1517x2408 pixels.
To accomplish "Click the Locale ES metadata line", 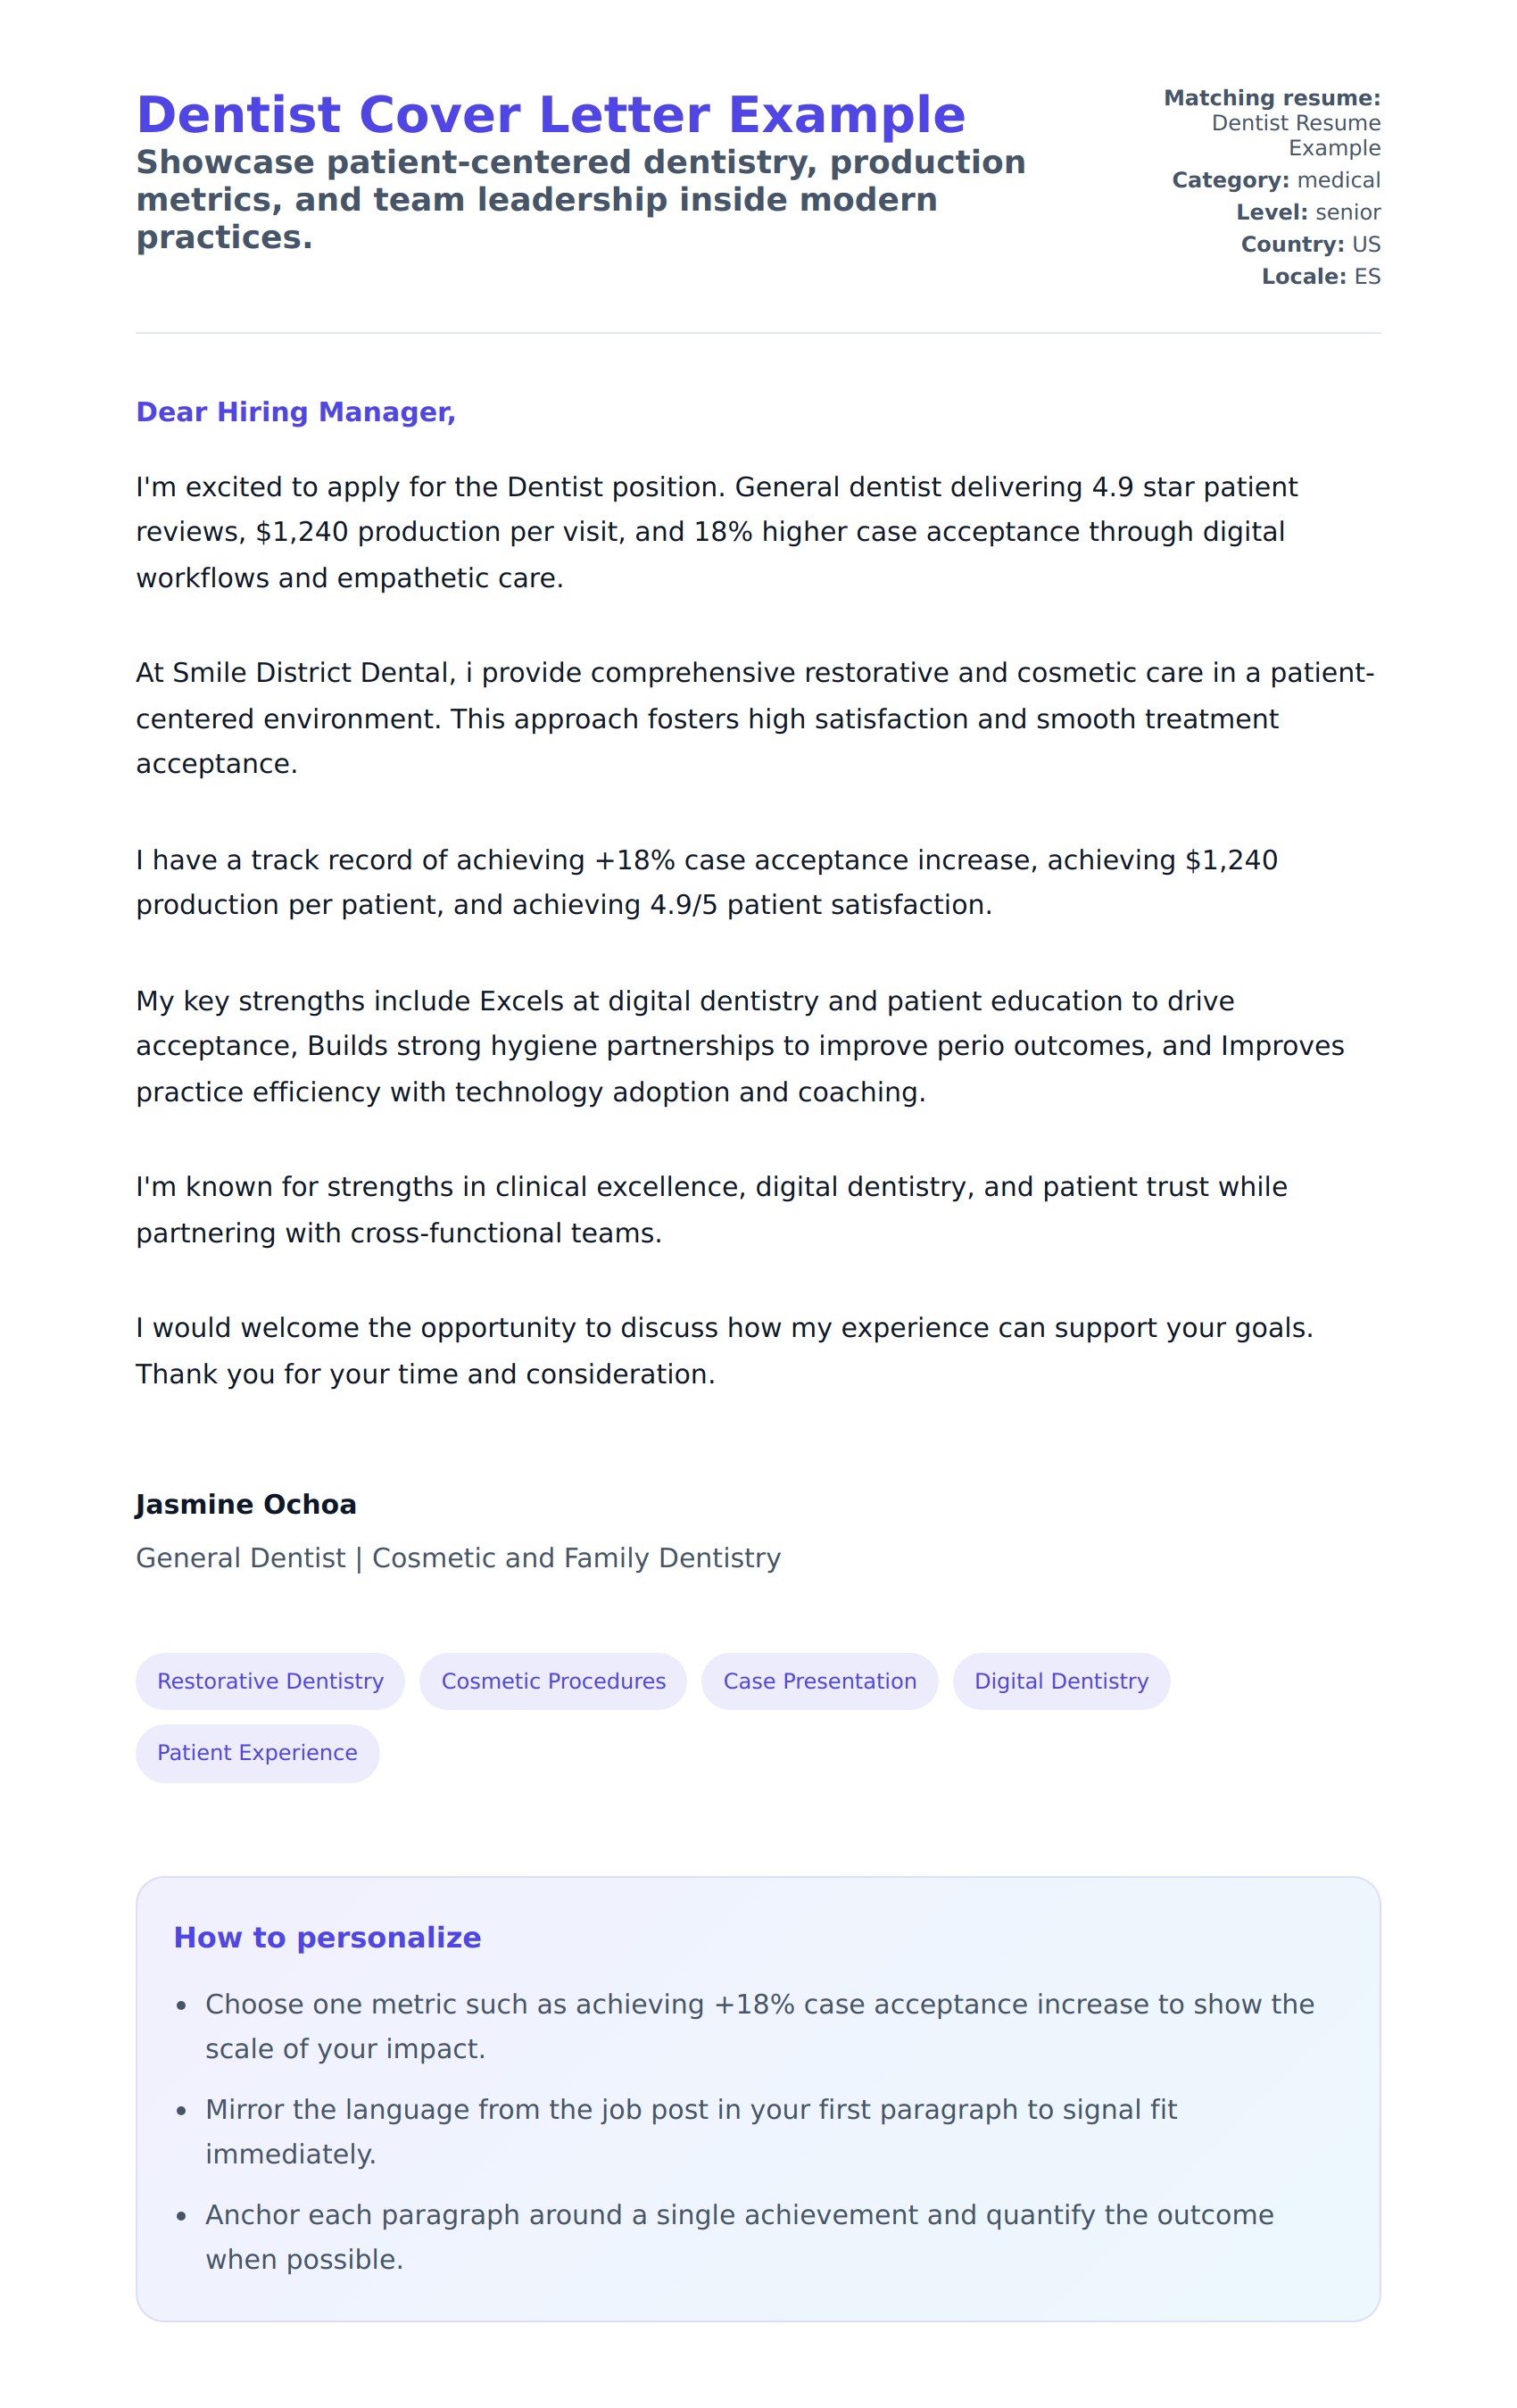I will pos(1320,276).
